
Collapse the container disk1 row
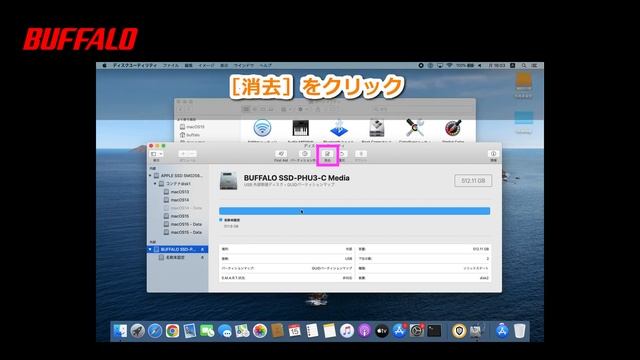tap(155, 184)
